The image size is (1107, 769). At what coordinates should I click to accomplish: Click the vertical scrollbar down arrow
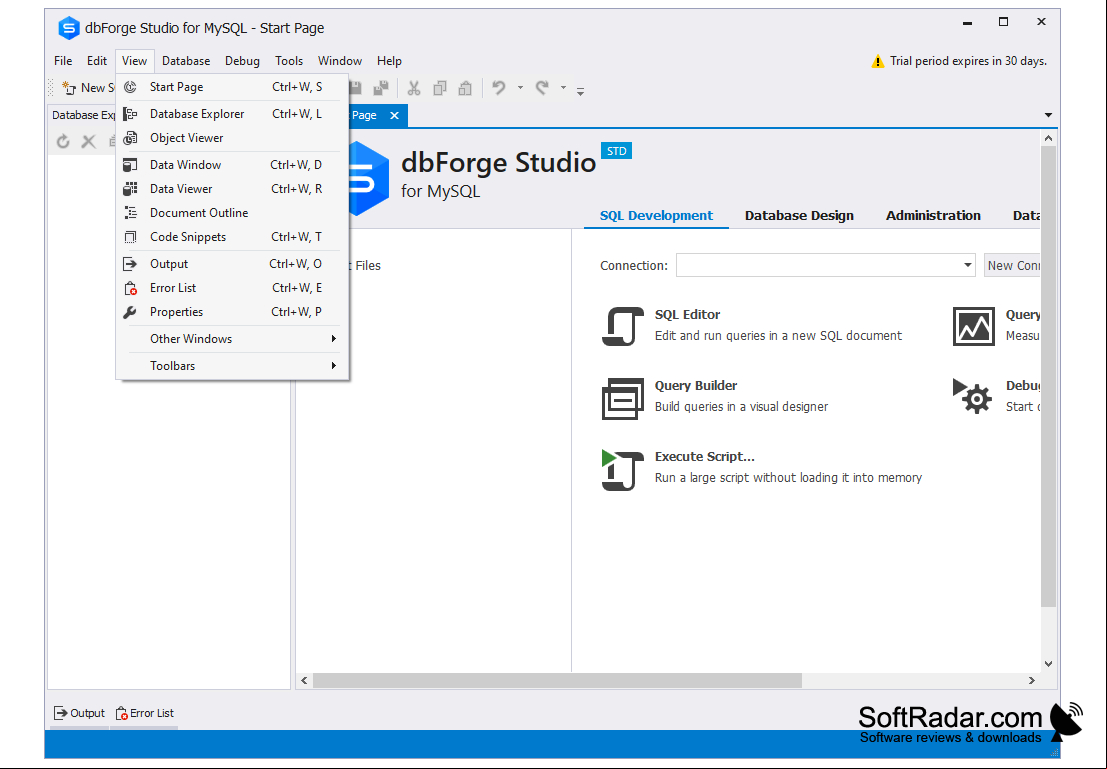coord(1048,663)
